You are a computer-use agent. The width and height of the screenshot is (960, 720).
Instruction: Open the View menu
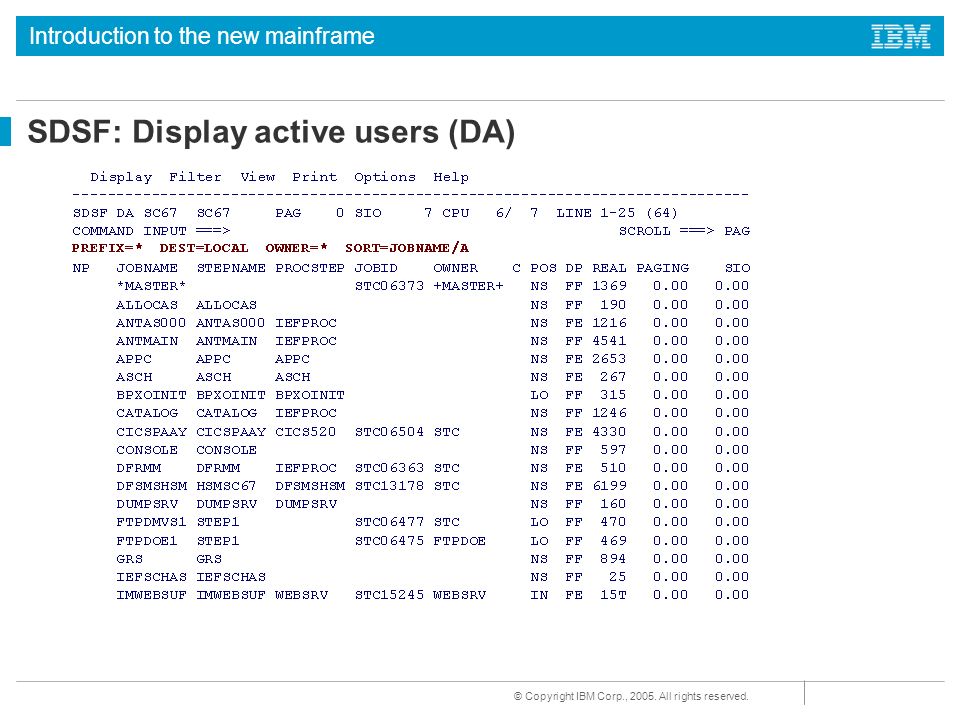pos(258,177)
